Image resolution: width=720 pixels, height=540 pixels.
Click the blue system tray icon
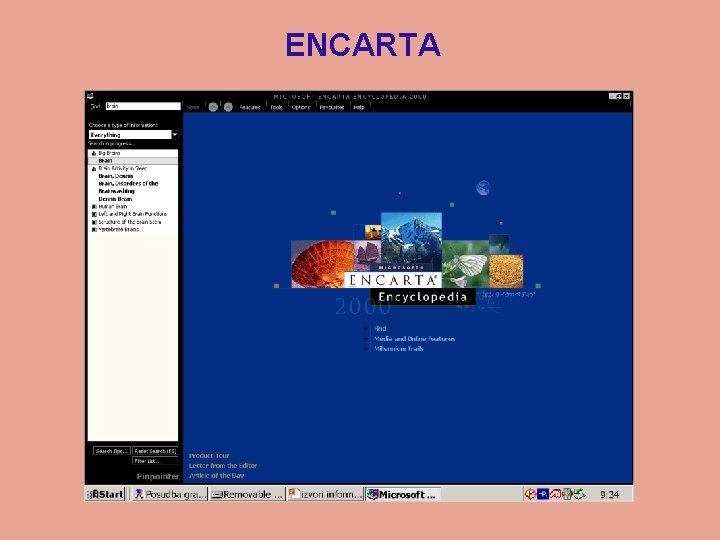(x=543, y=494)
